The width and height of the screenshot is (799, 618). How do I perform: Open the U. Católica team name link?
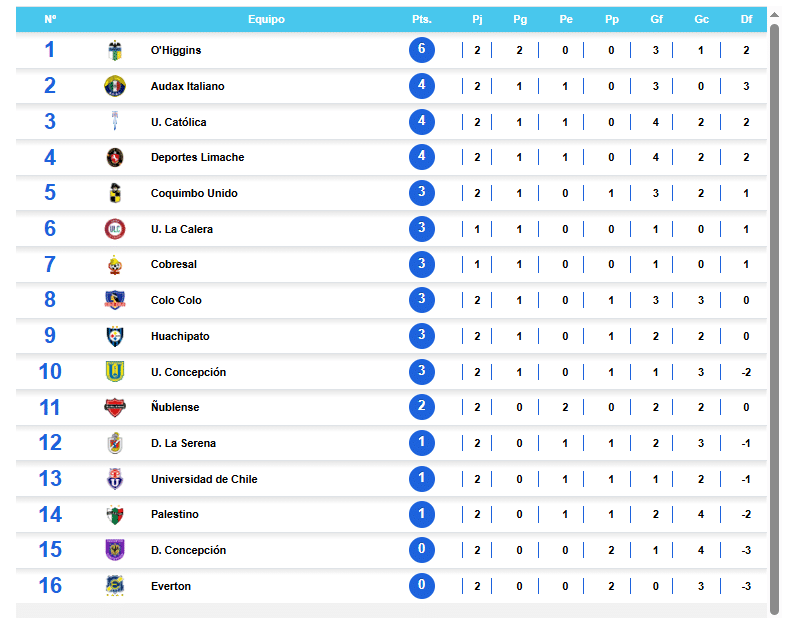pos(179,122)
